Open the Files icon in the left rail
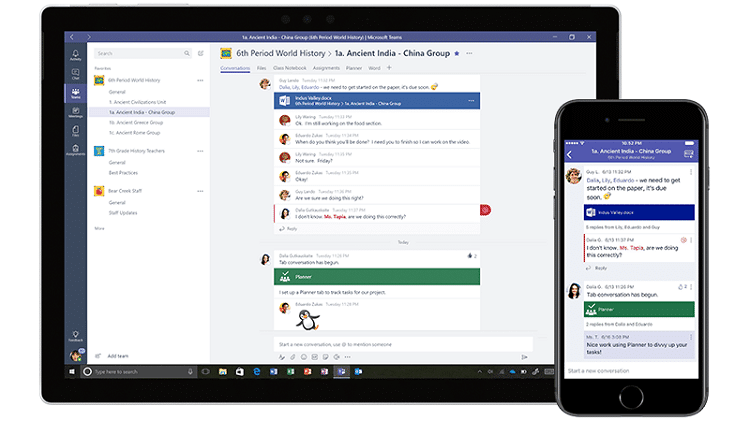 (x=76, y=131)
